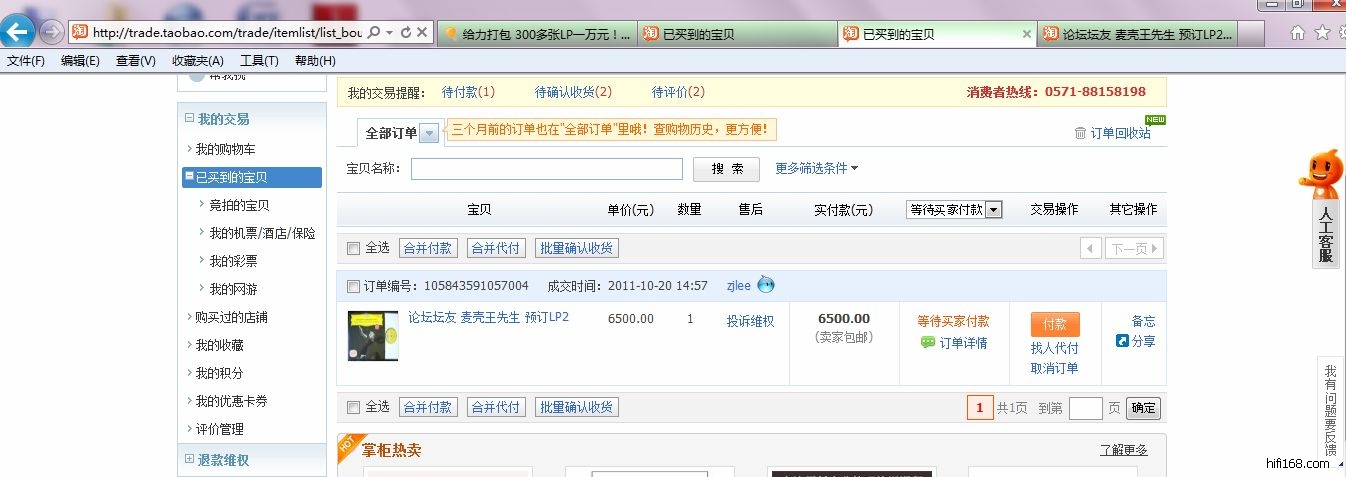Click the 宝贝名称 search input field
Viewport: 1346px width, 477px height.
point(546,169)
